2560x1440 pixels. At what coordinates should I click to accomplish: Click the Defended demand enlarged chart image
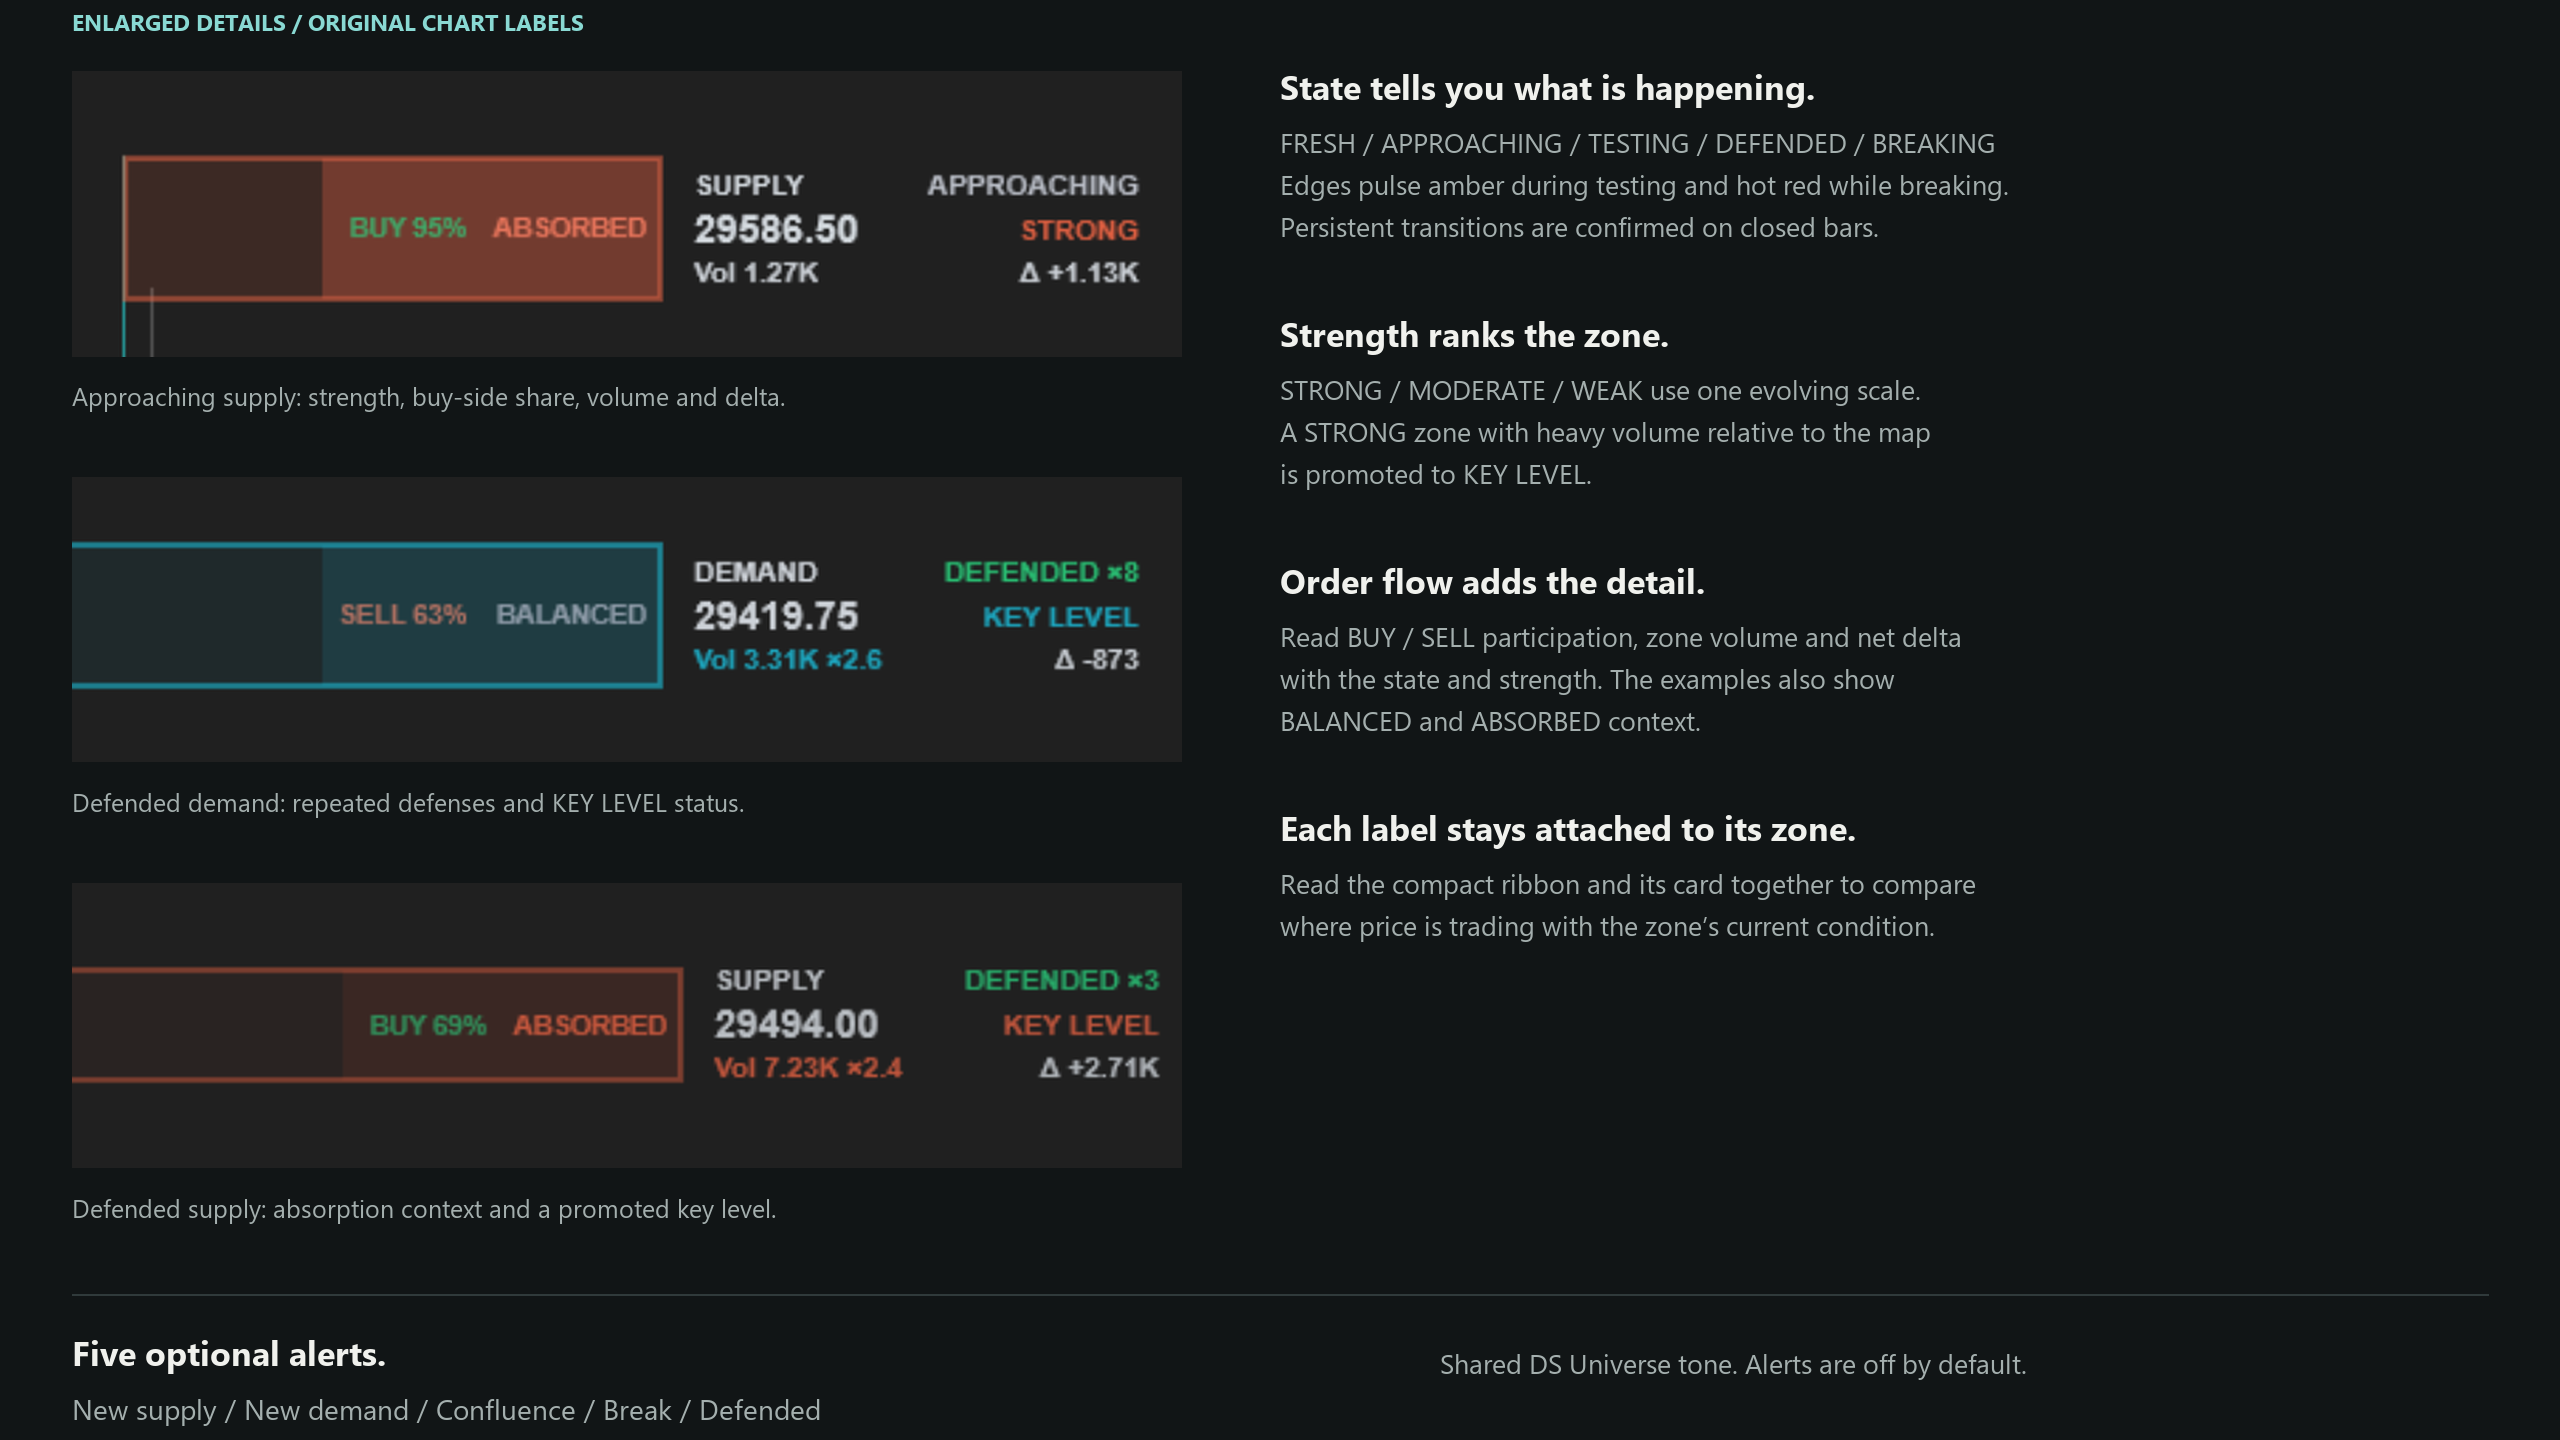(x=627, y=619)
